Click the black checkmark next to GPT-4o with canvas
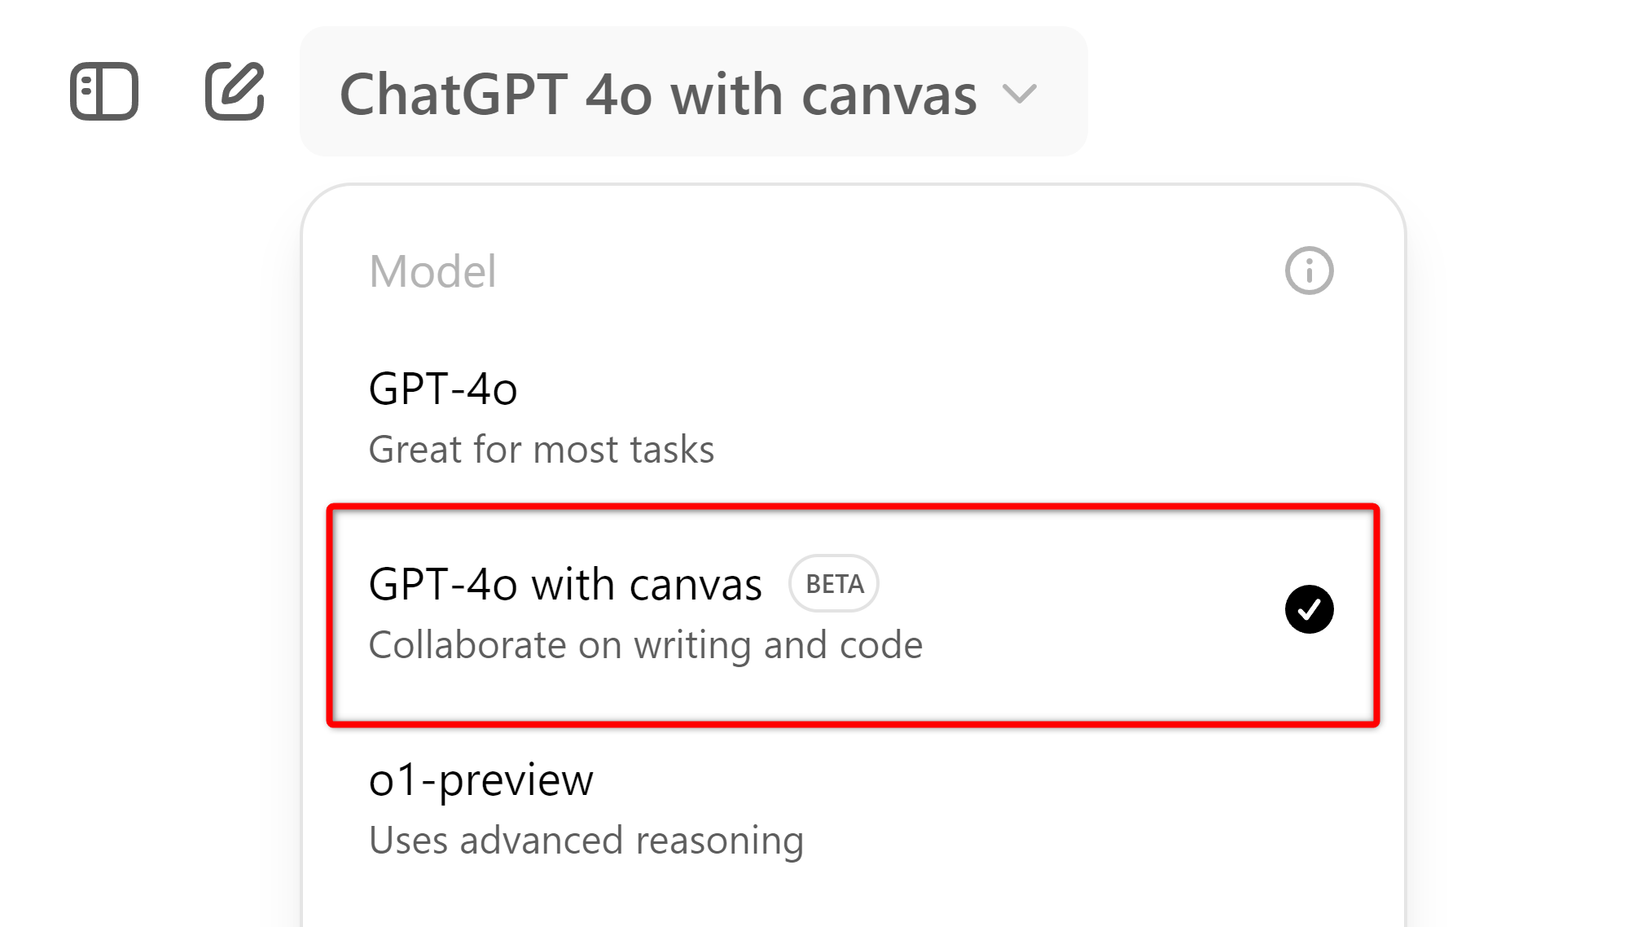Image resolution: width=1650 pixels, height=927 pixels. (1309, 609)
